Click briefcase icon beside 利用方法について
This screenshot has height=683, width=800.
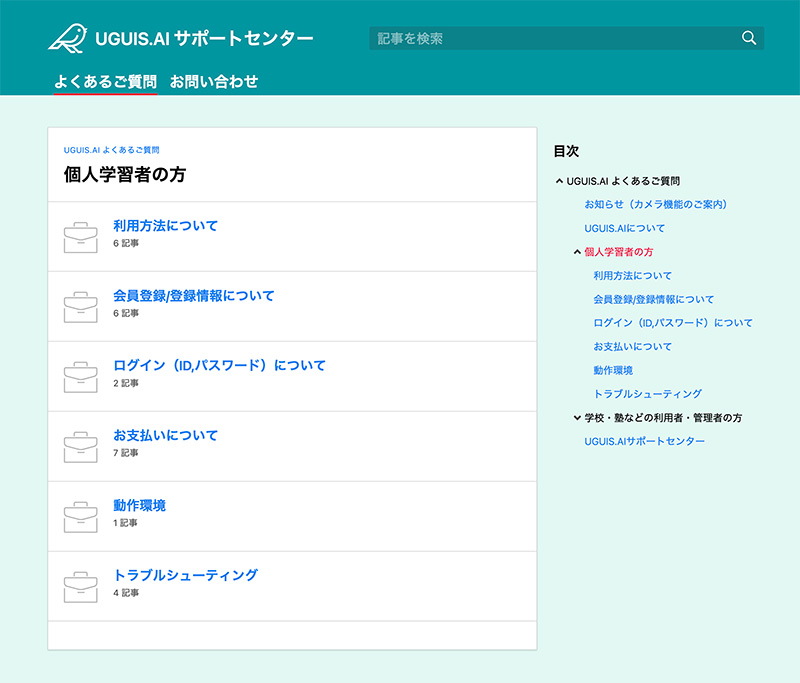pyautogui.click(x=80, y=236)
